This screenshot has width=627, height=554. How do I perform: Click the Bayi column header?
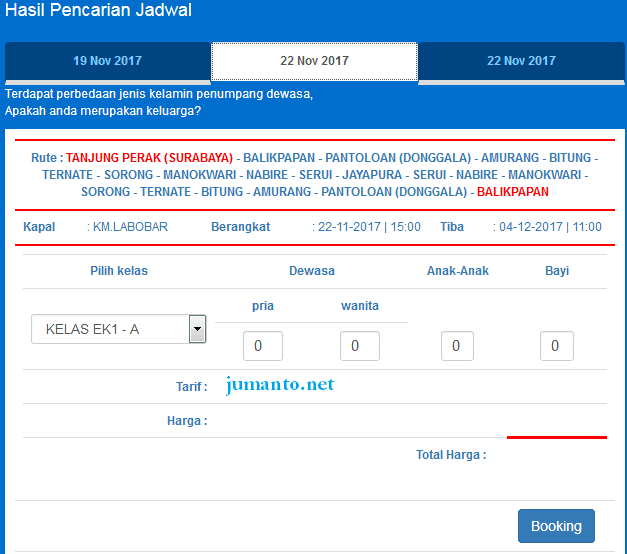pos(557,271)
